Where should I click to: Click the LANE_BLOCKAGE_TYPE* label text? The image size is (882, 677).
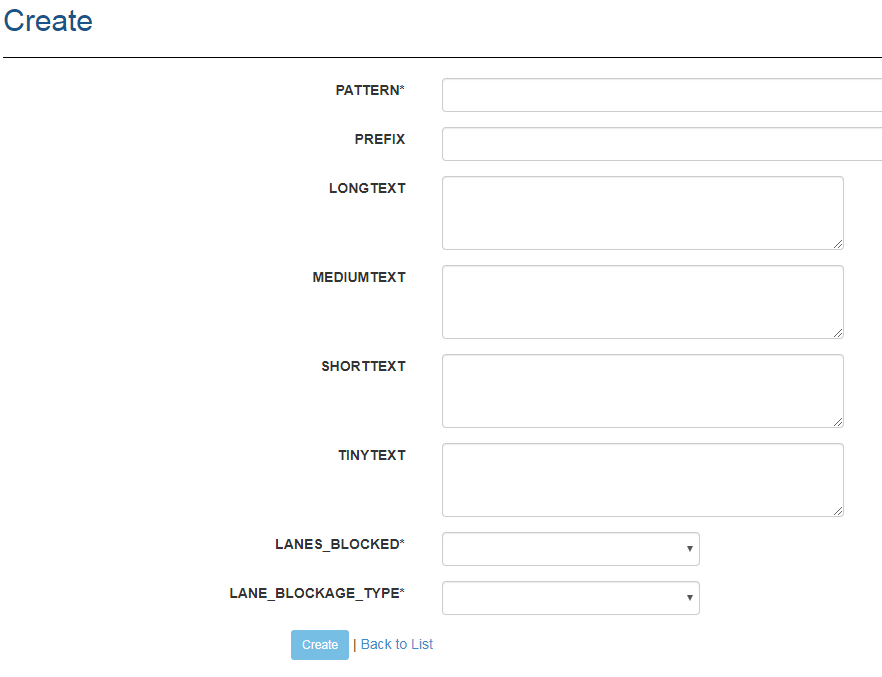[317, 593]
